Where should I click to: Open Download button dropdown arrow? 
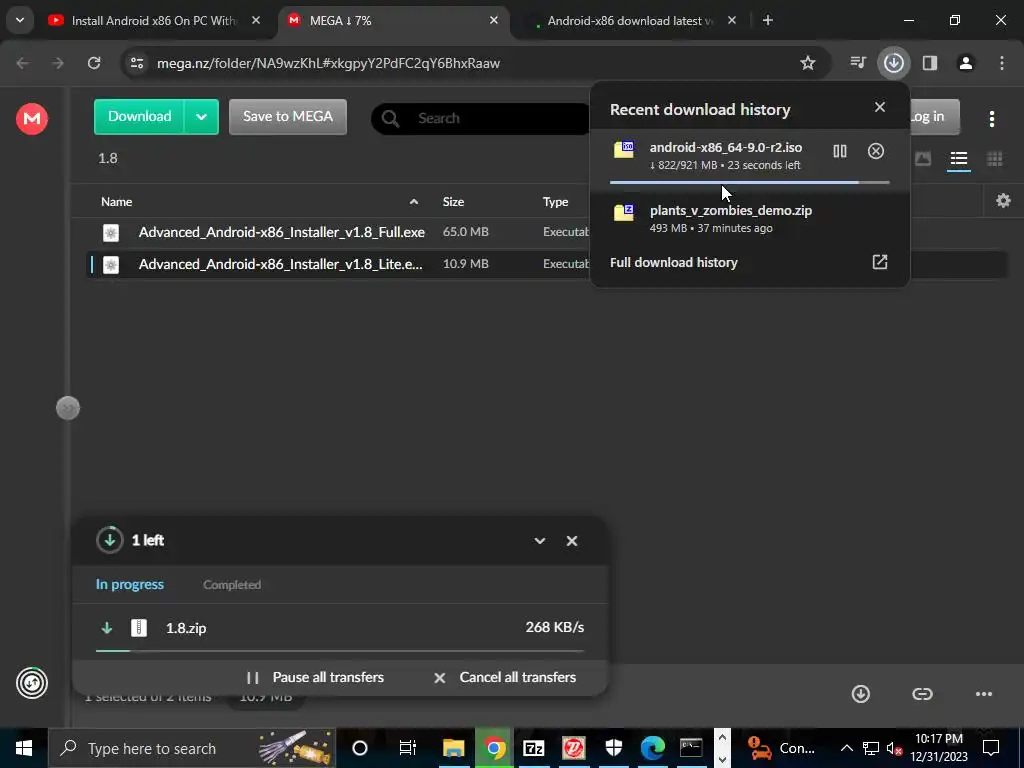(x=201, y=117)
